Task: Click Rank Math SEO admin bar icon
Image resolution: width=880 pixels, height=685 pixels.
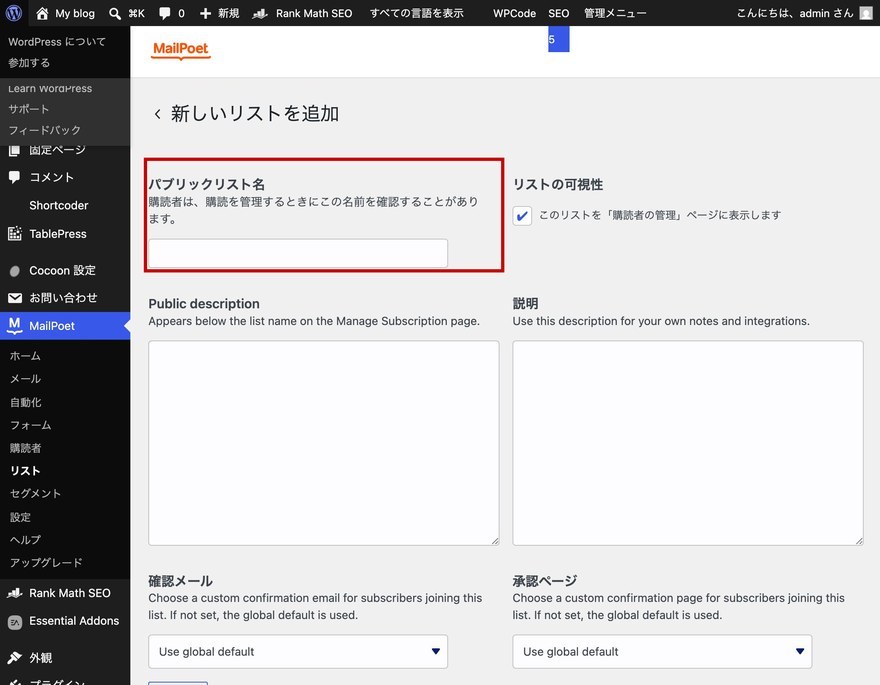Action: [x=259, y=13]
